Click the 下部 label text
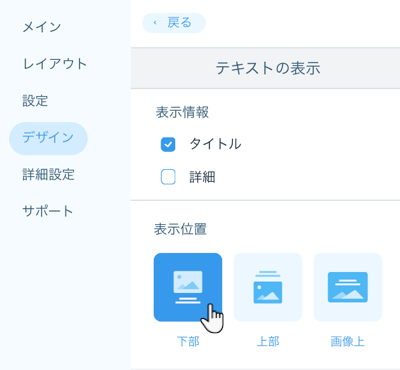 pos(188,341)
